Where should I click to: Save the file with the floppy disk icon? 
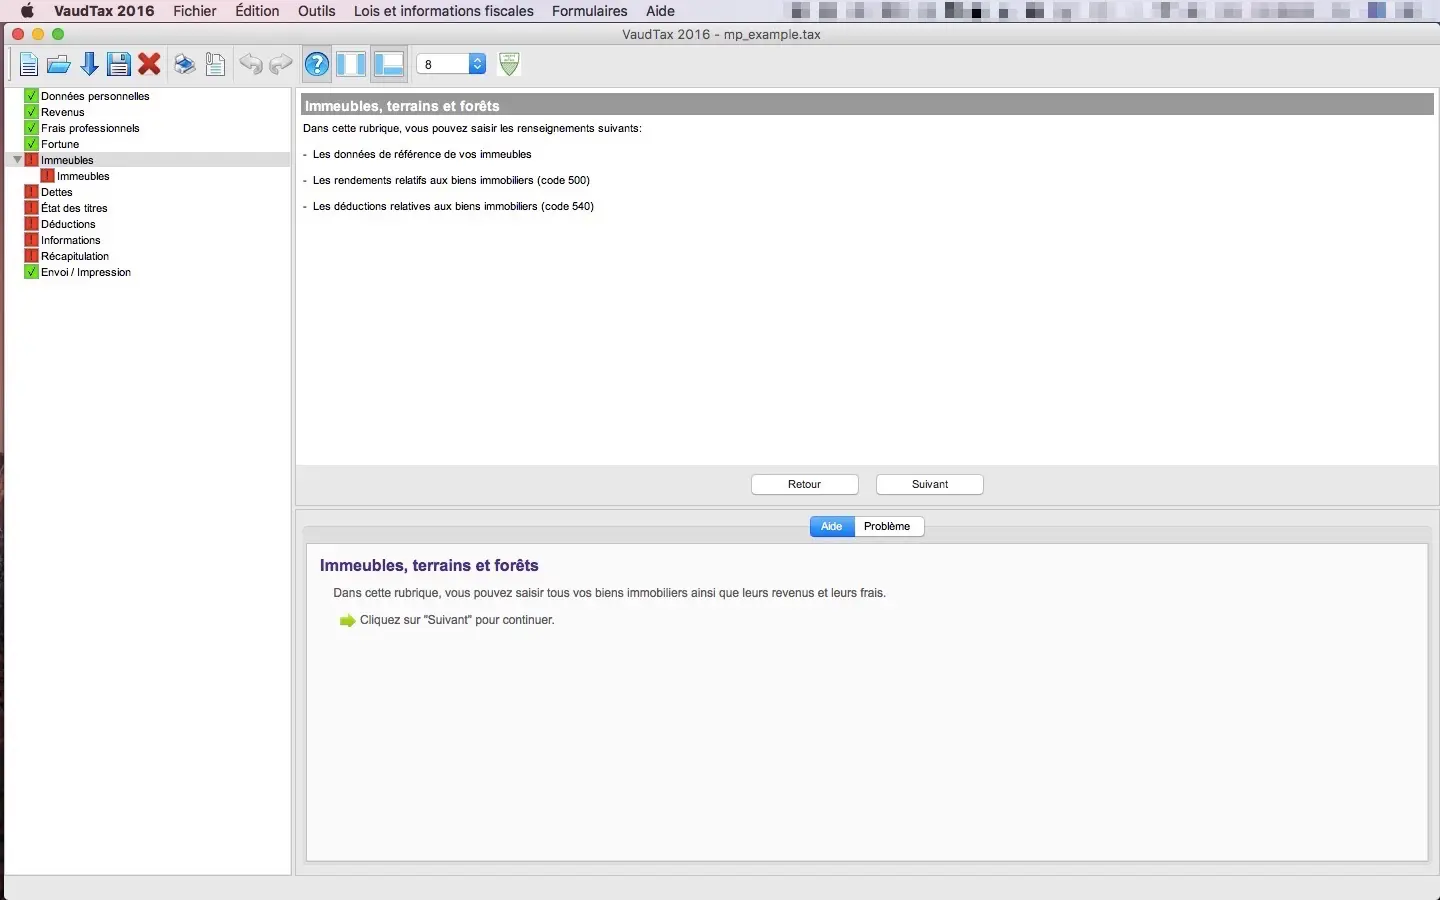[x=119, y=65]
